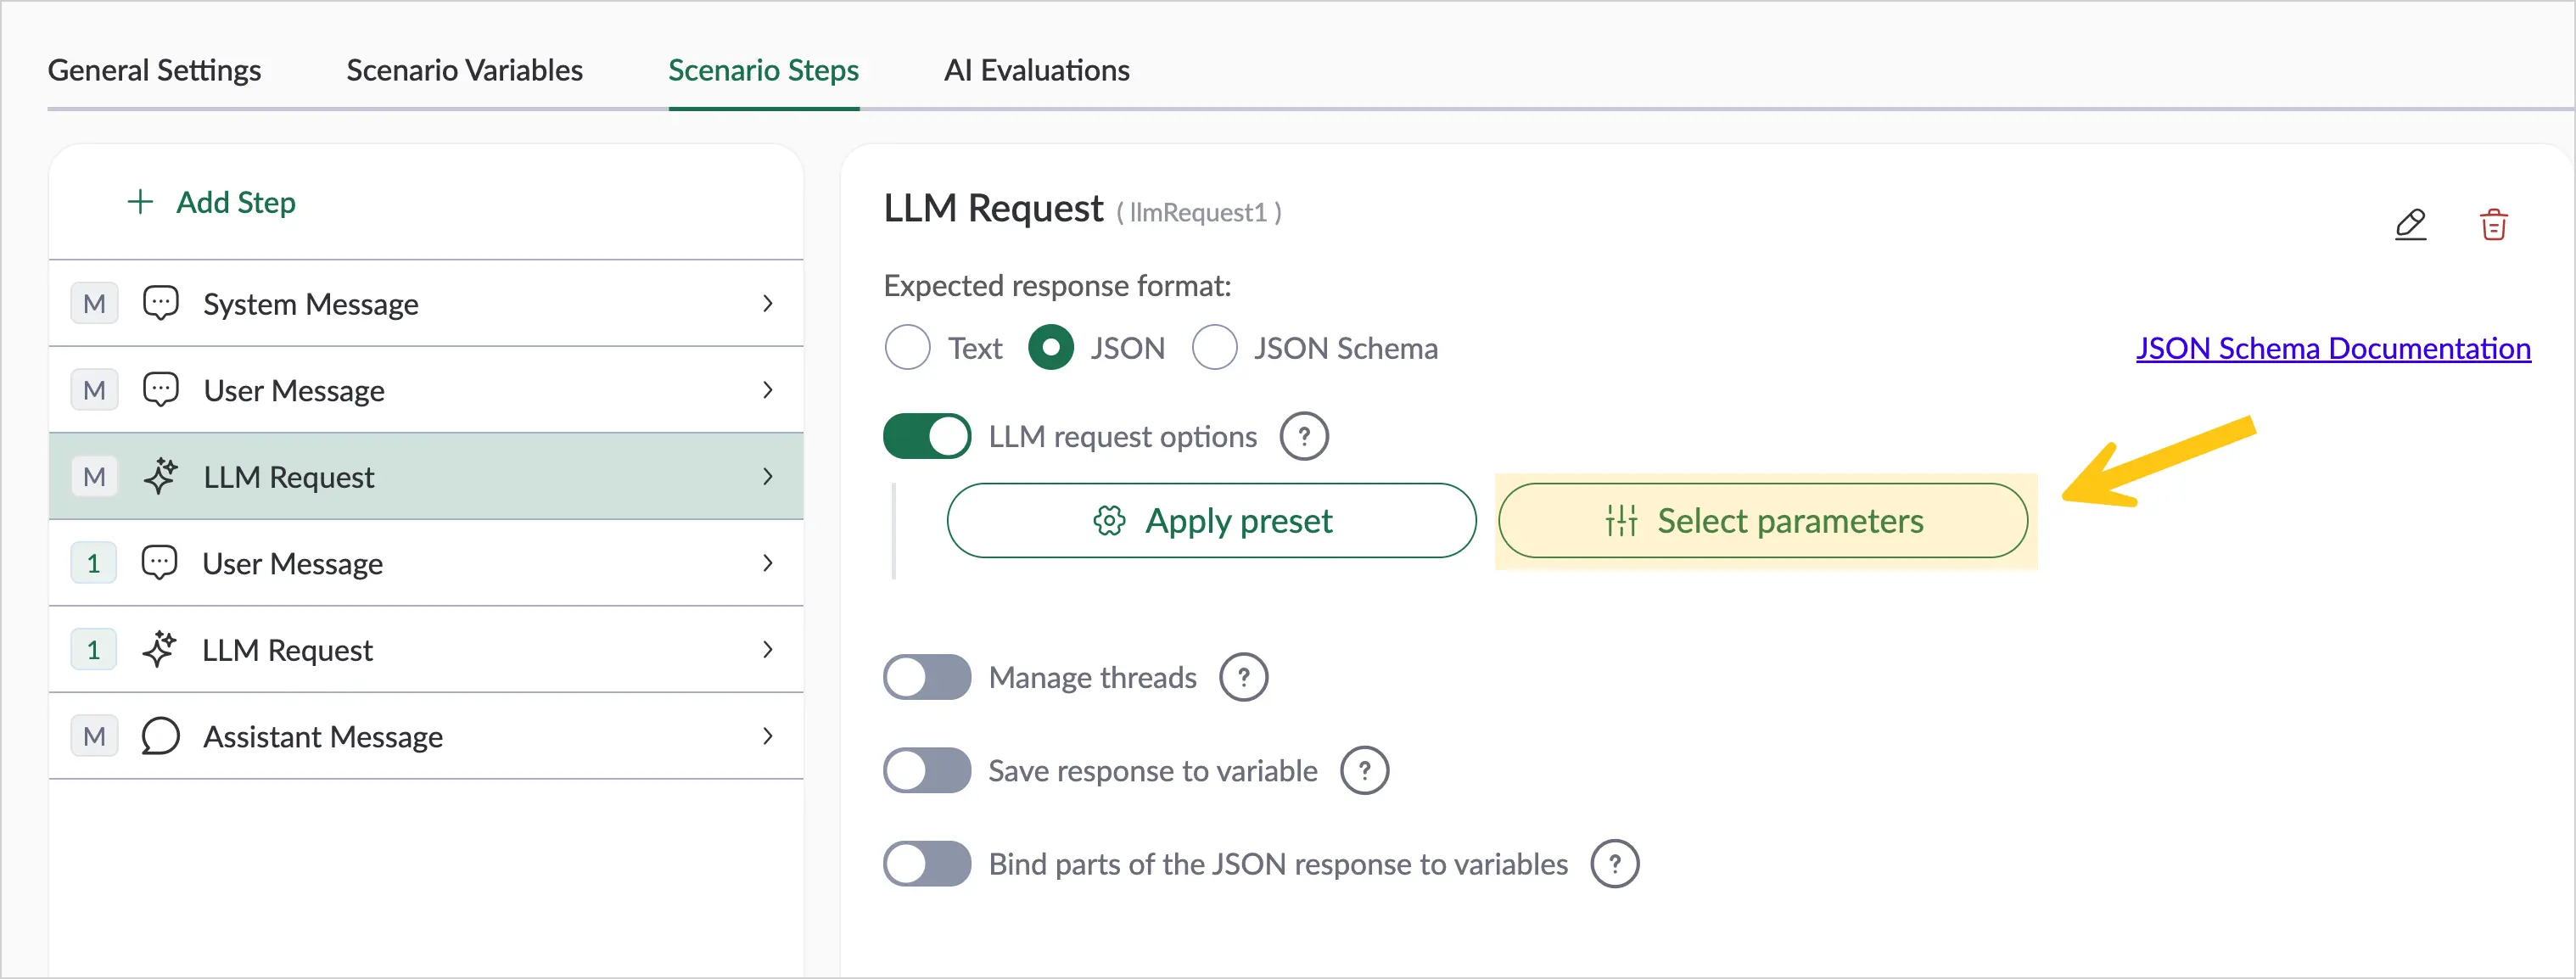Click the pencil edit icon for LLM Request

(2410, 224)
